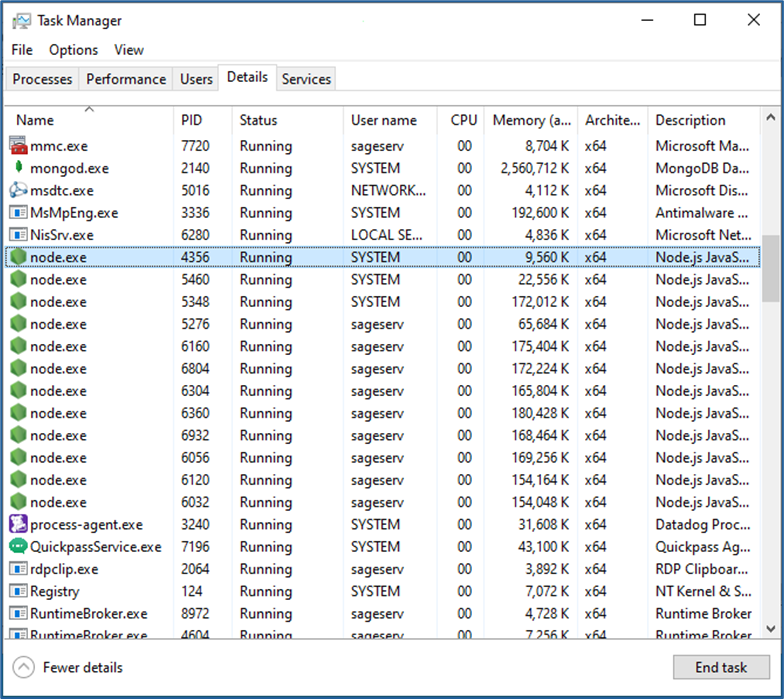Click the rdpclip.exe process icon
Viewport: 784px width, 699px height.
point(18,569)
